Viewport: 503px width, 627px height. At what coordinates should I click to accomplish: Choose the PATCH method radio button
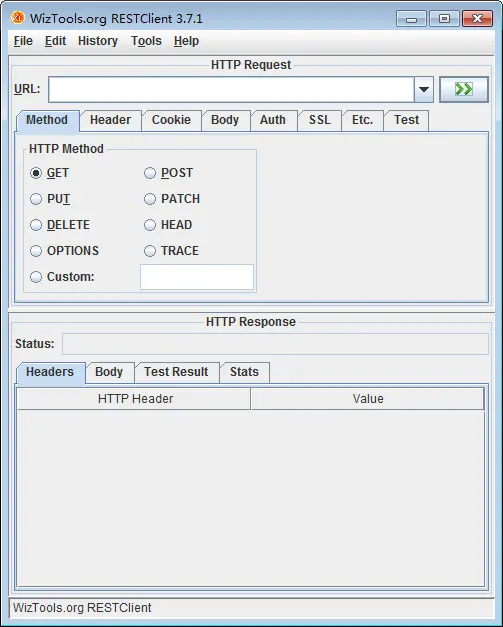click(150, 199)
